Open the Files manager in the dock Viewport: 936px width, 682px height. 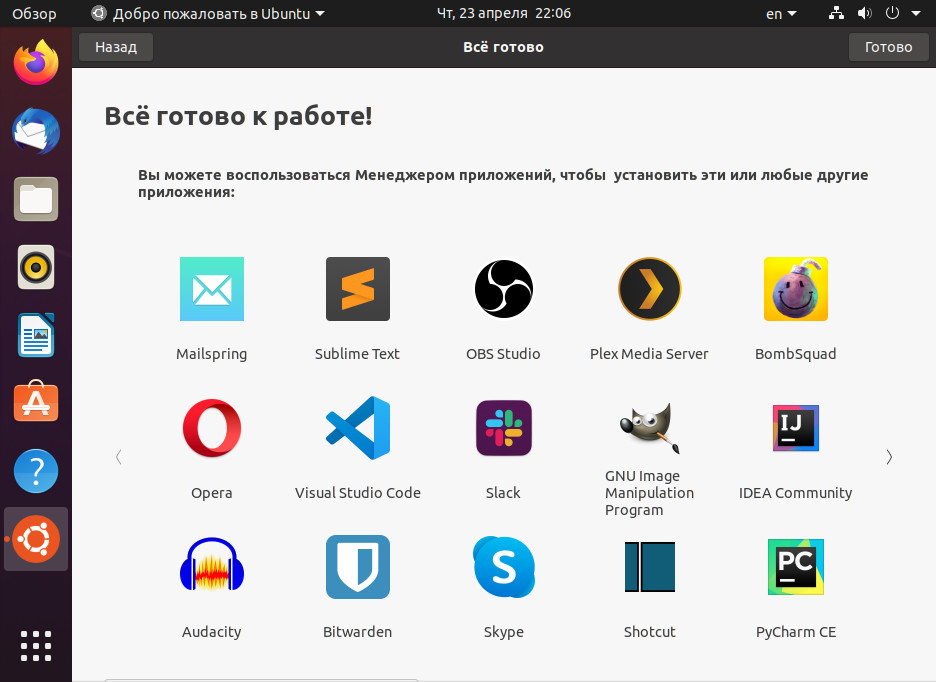(x=36, y=199)
